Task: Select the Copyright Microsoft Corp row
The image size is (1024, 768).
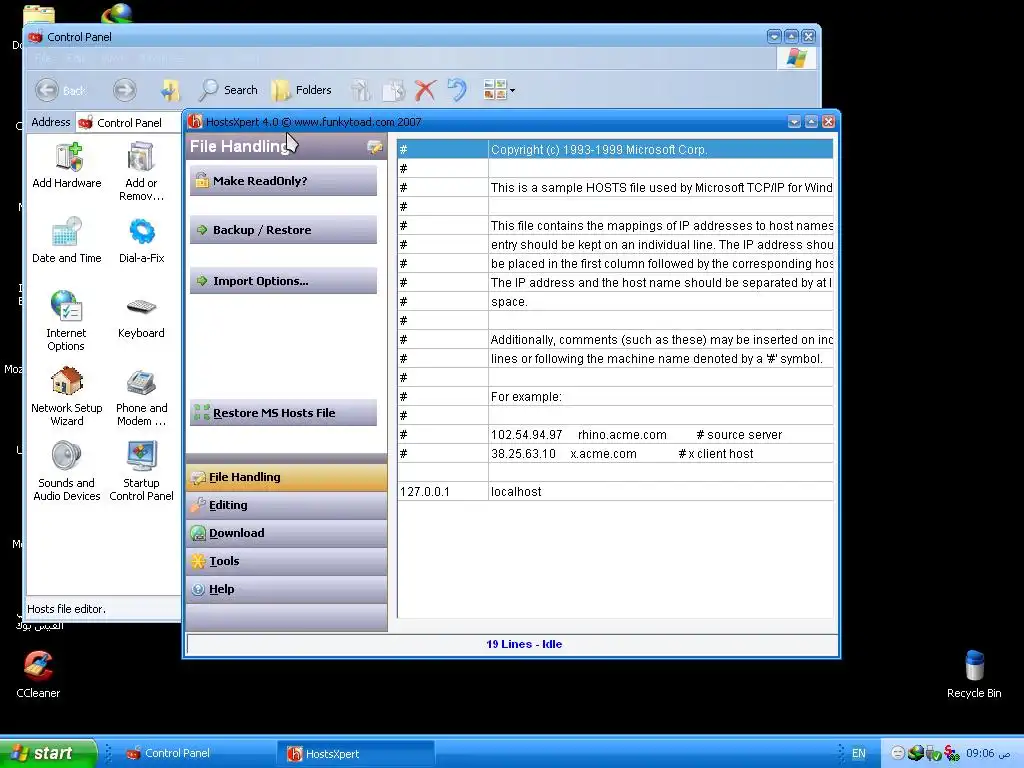Action: [x=615, y=150]
